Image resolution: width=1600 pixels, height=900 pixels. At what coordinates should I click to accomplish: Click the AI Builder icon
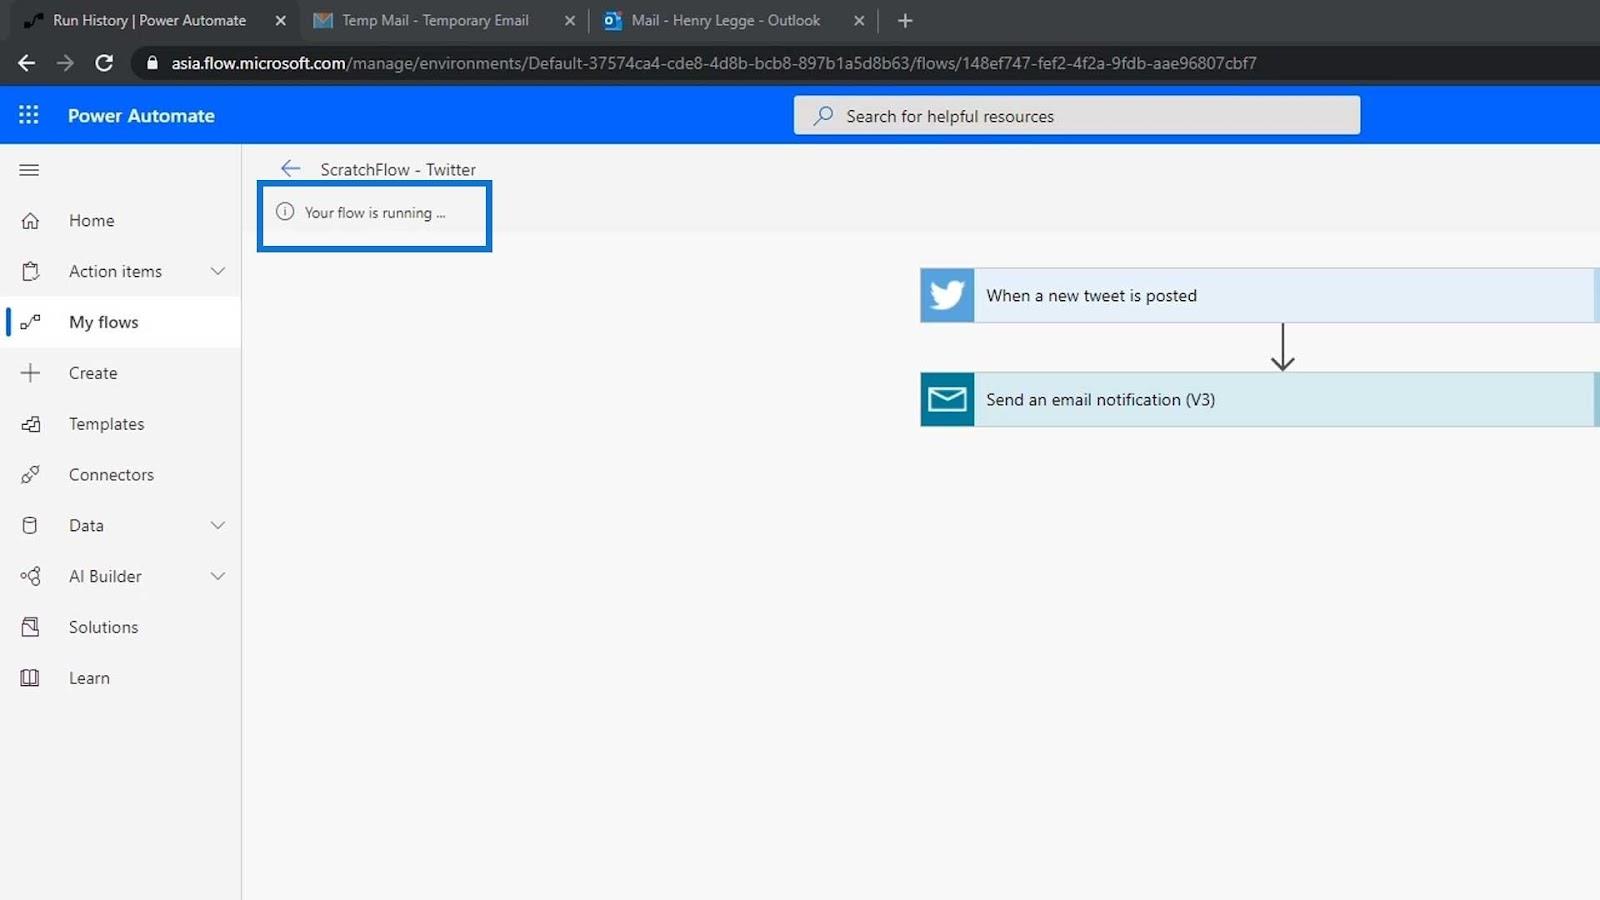pyautogui.click(x=30, y=576)
